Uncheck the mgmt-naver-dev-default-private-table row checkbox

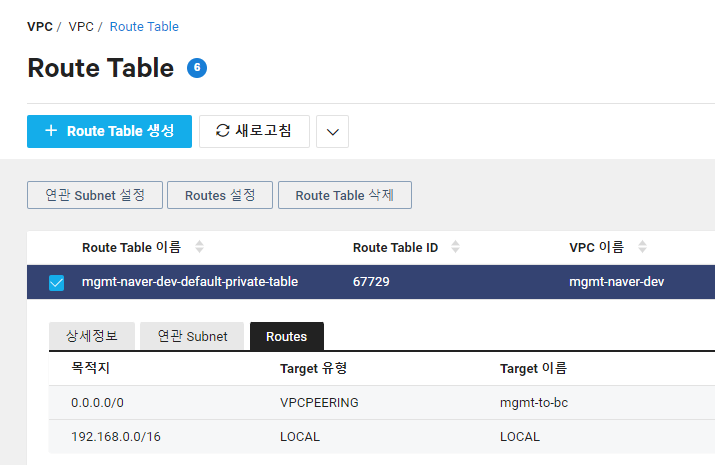point(57,283)
